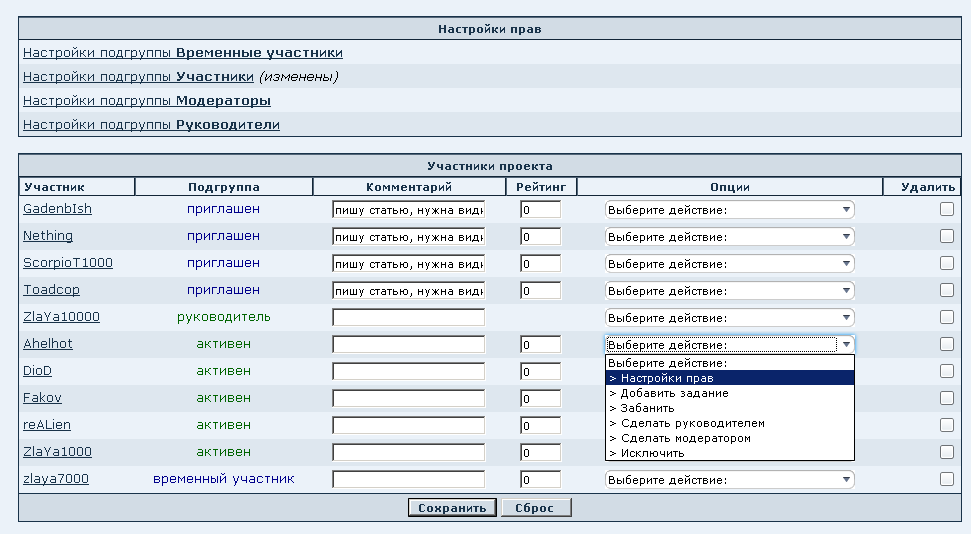Open zlaya7000 user profile link
Screen dimensions: 971x534
click(56, 479)
